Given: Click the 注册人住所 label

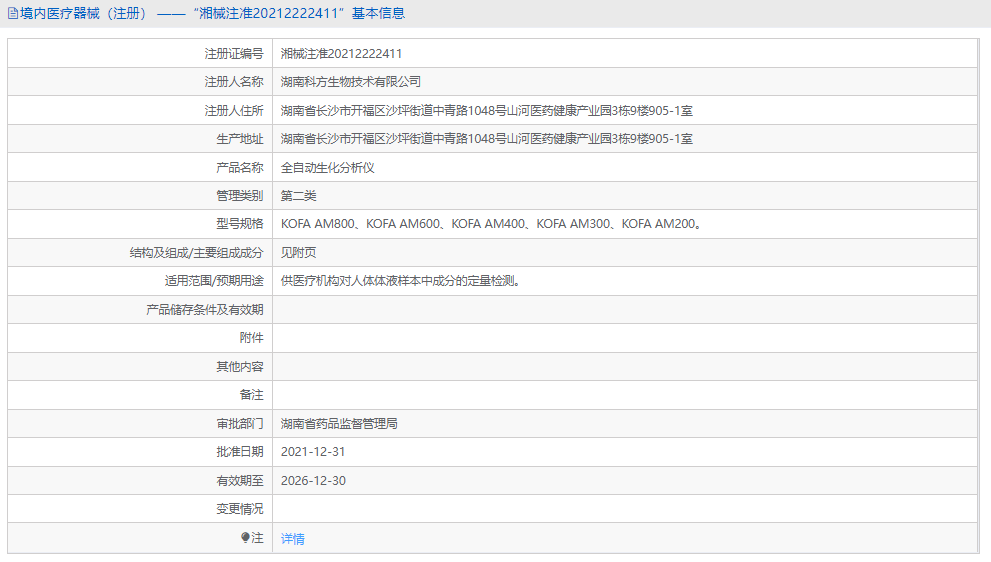Looking at the screenshot, I should [234, 111].
